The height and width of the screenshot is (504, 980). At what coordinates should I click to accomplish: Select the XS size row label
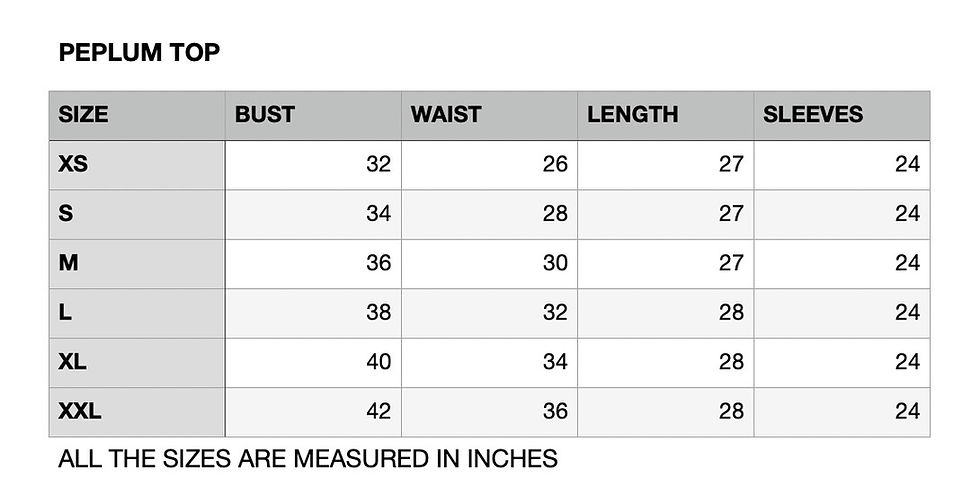click(73, 164)
